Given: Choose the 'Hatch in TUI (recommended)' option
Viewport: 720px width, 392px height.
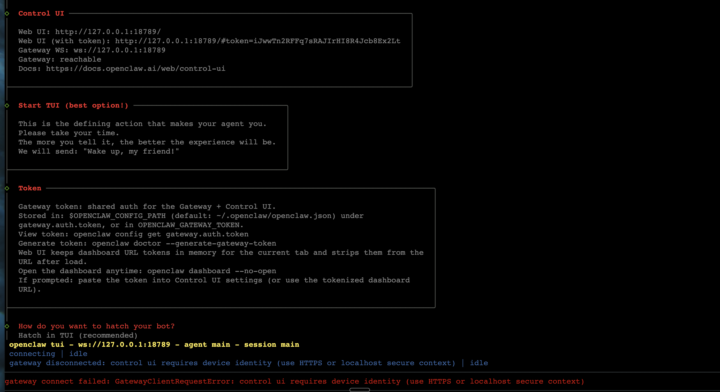Looking at the screenshot, I should point(78,335).
